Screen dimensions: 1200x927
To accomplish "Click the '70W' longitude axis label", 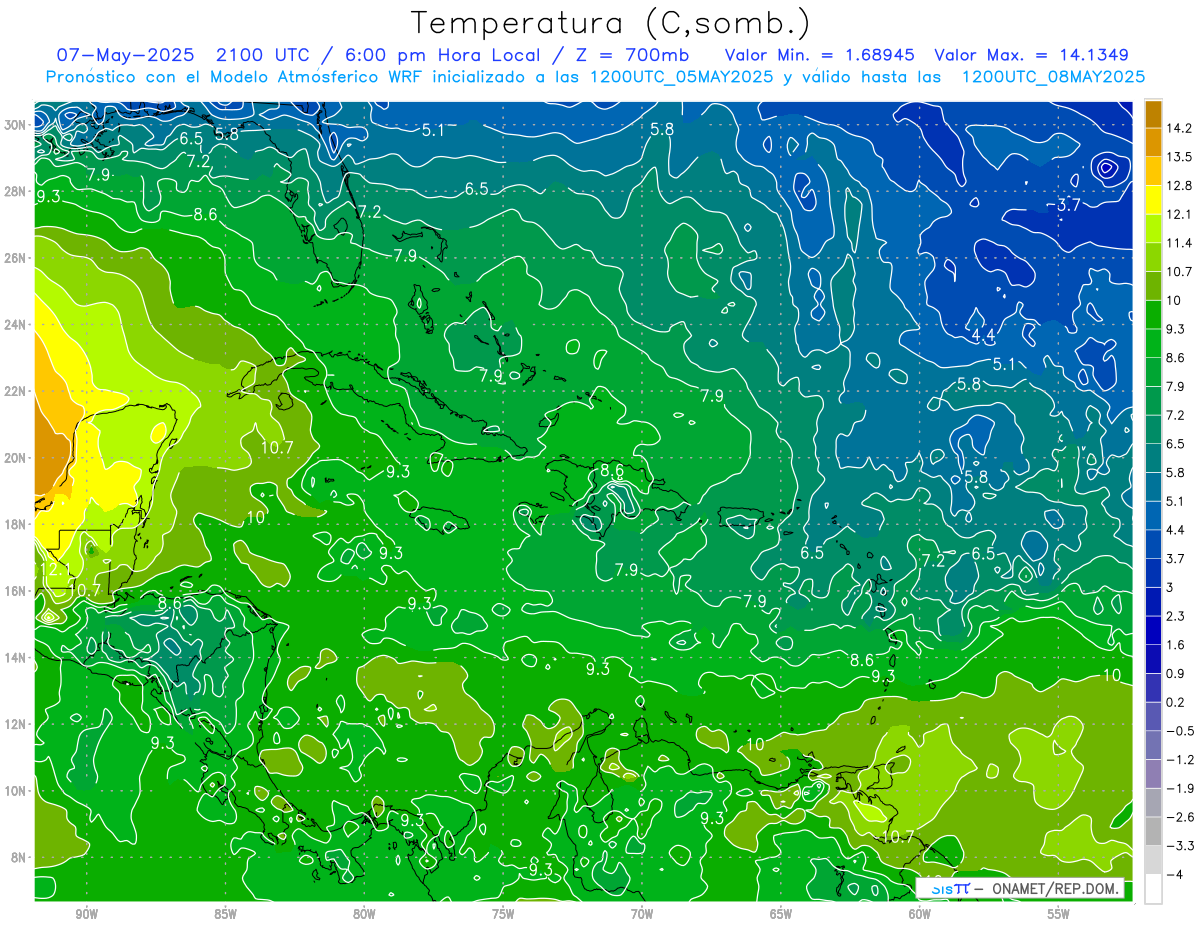I will [642, 914].
